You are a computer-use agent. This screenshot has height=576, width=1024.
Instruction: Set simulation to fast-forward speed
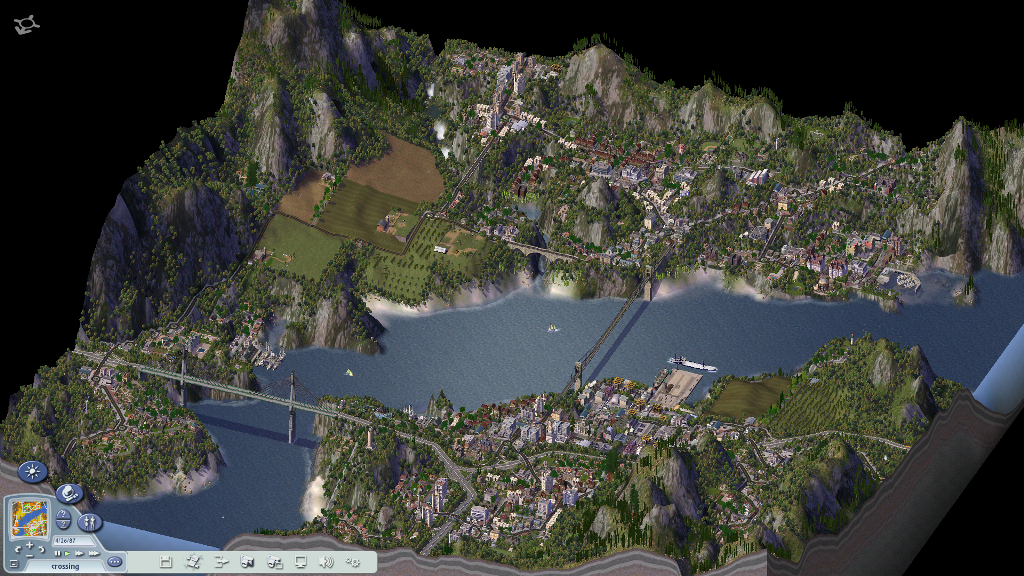click(x=80, y=554)
